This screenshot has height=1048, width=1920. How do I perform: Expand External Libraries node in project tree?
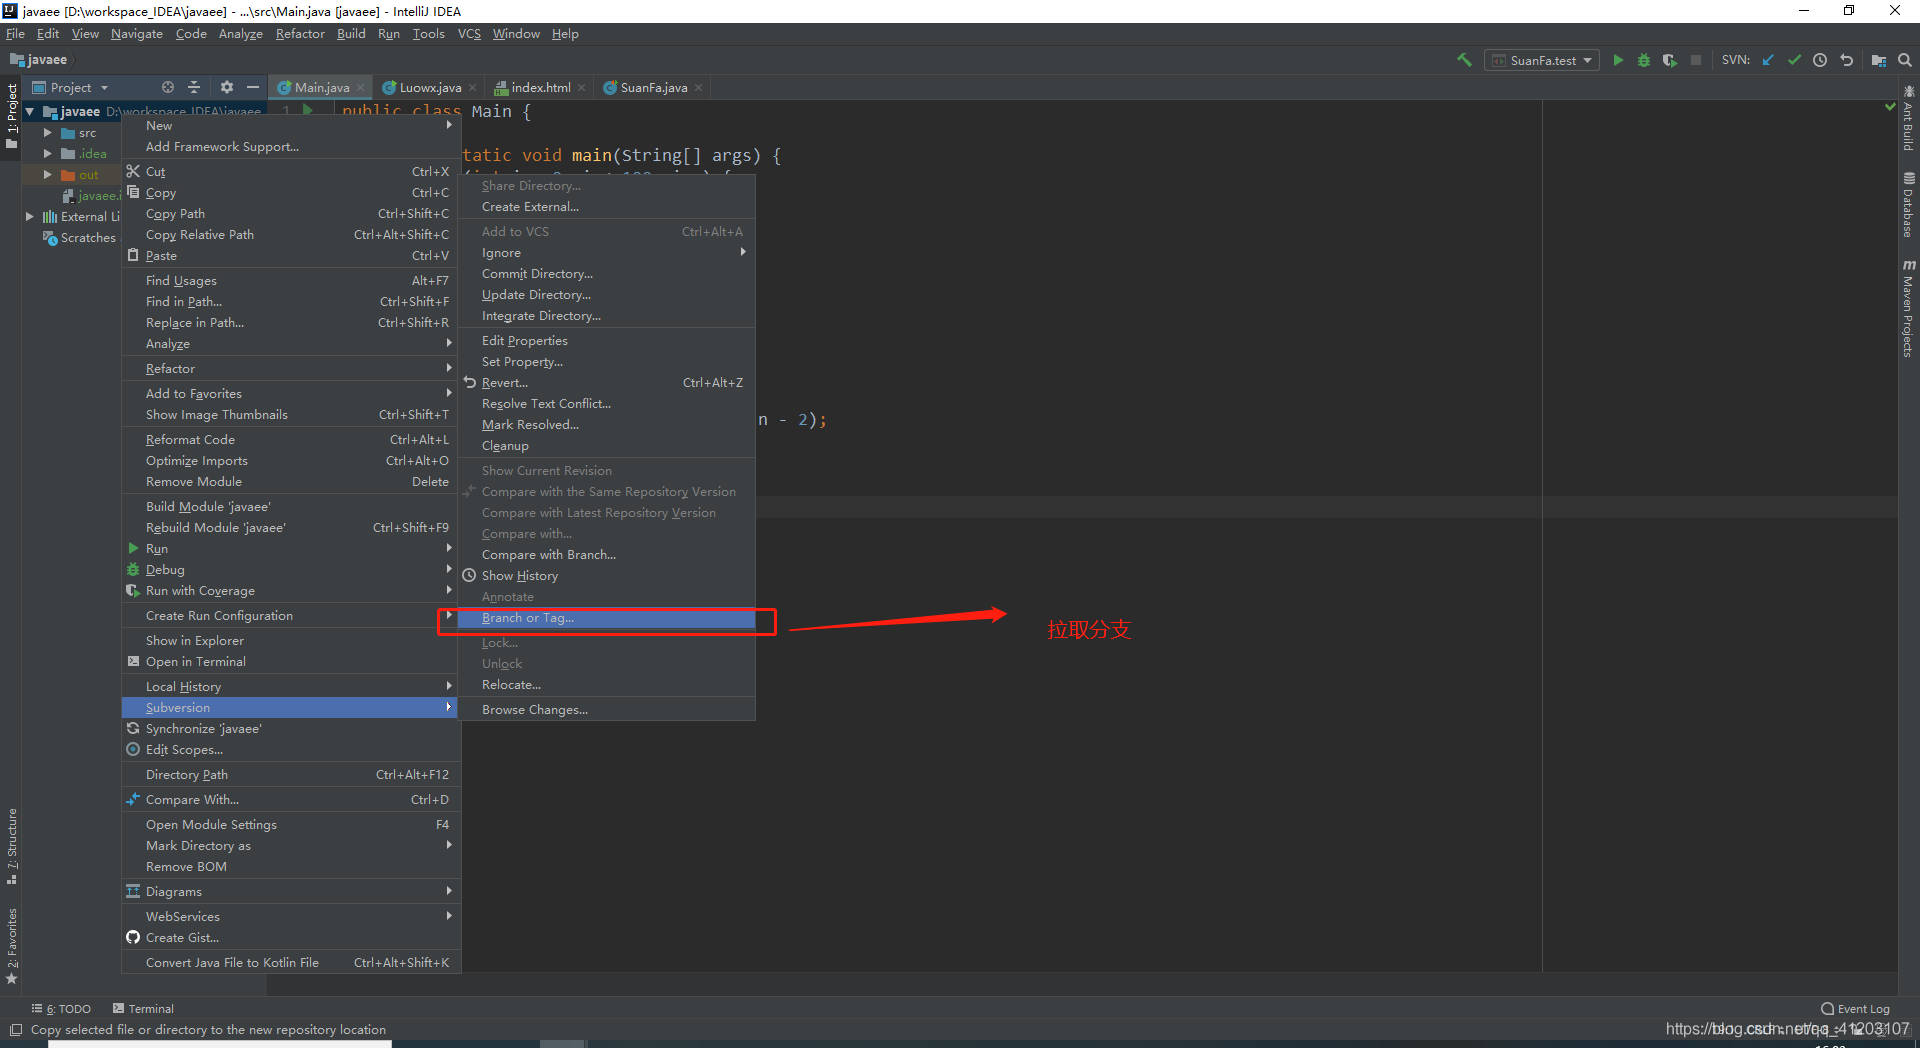[30, 216]
